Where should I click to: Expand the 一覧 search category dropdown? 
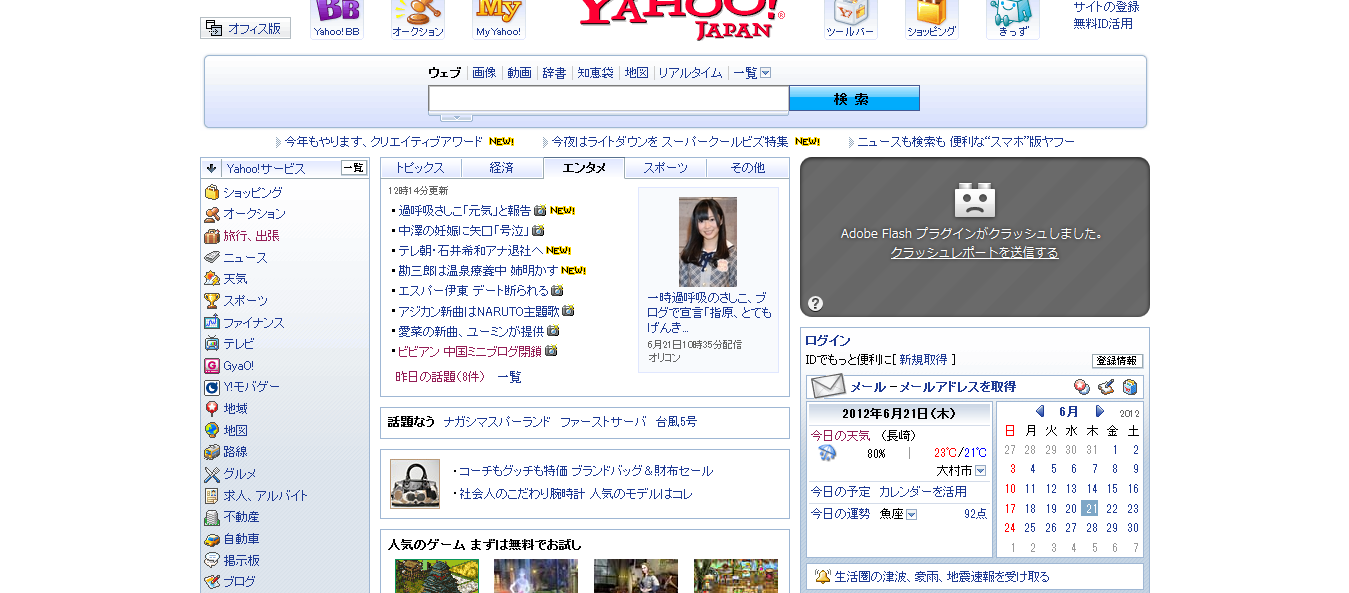(765, 73)
